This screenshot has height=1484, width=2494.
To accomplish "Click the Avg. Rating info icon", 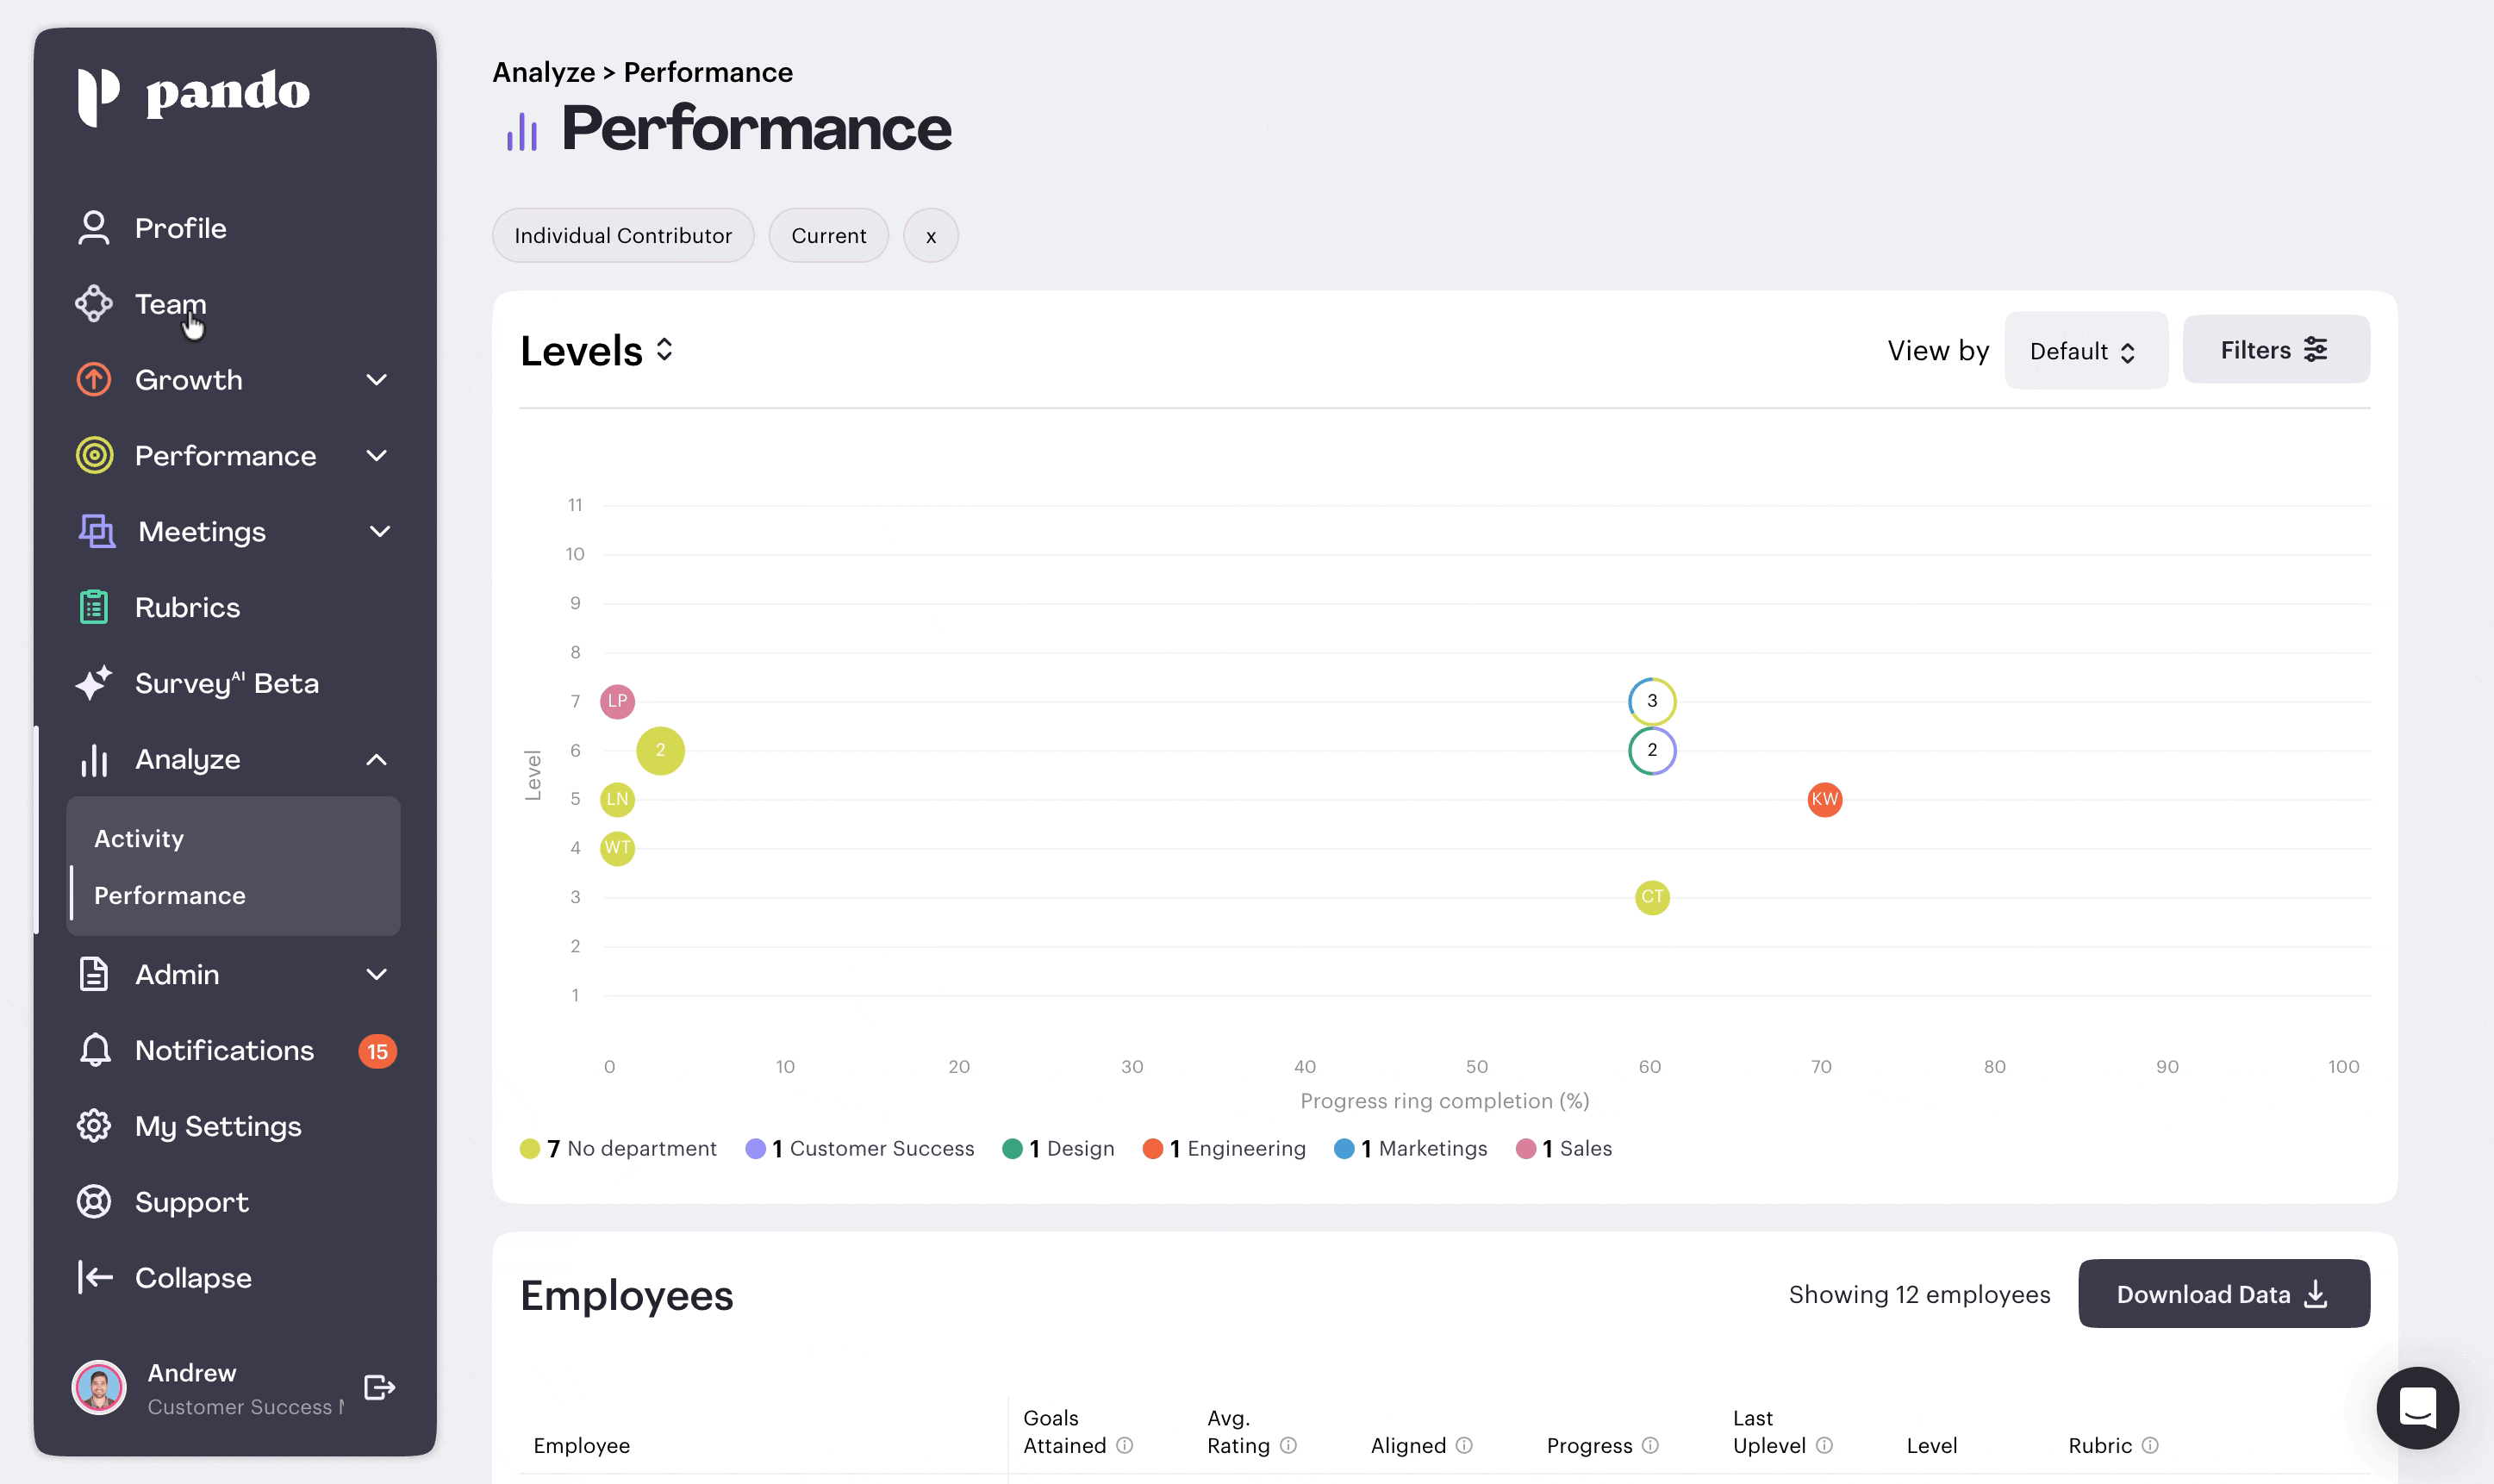I will point(1289,1446).
